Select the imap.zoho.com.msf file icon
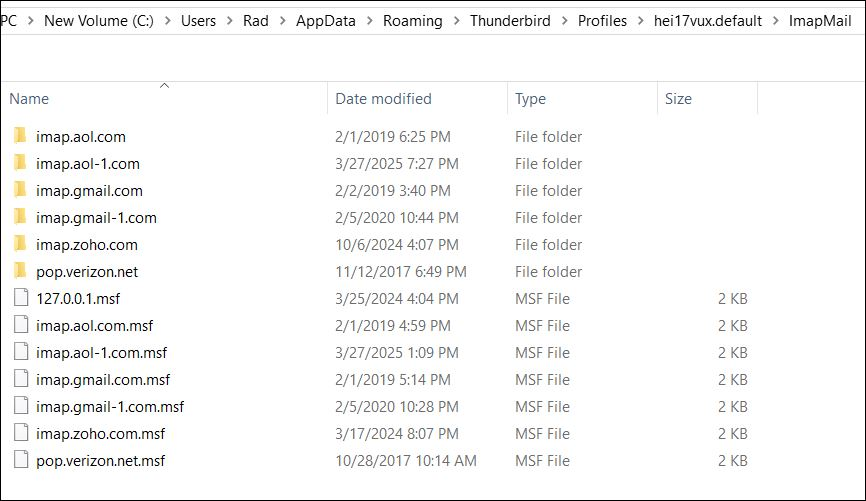The width and height of the screenshot is (866, 501). coord(21,433)
